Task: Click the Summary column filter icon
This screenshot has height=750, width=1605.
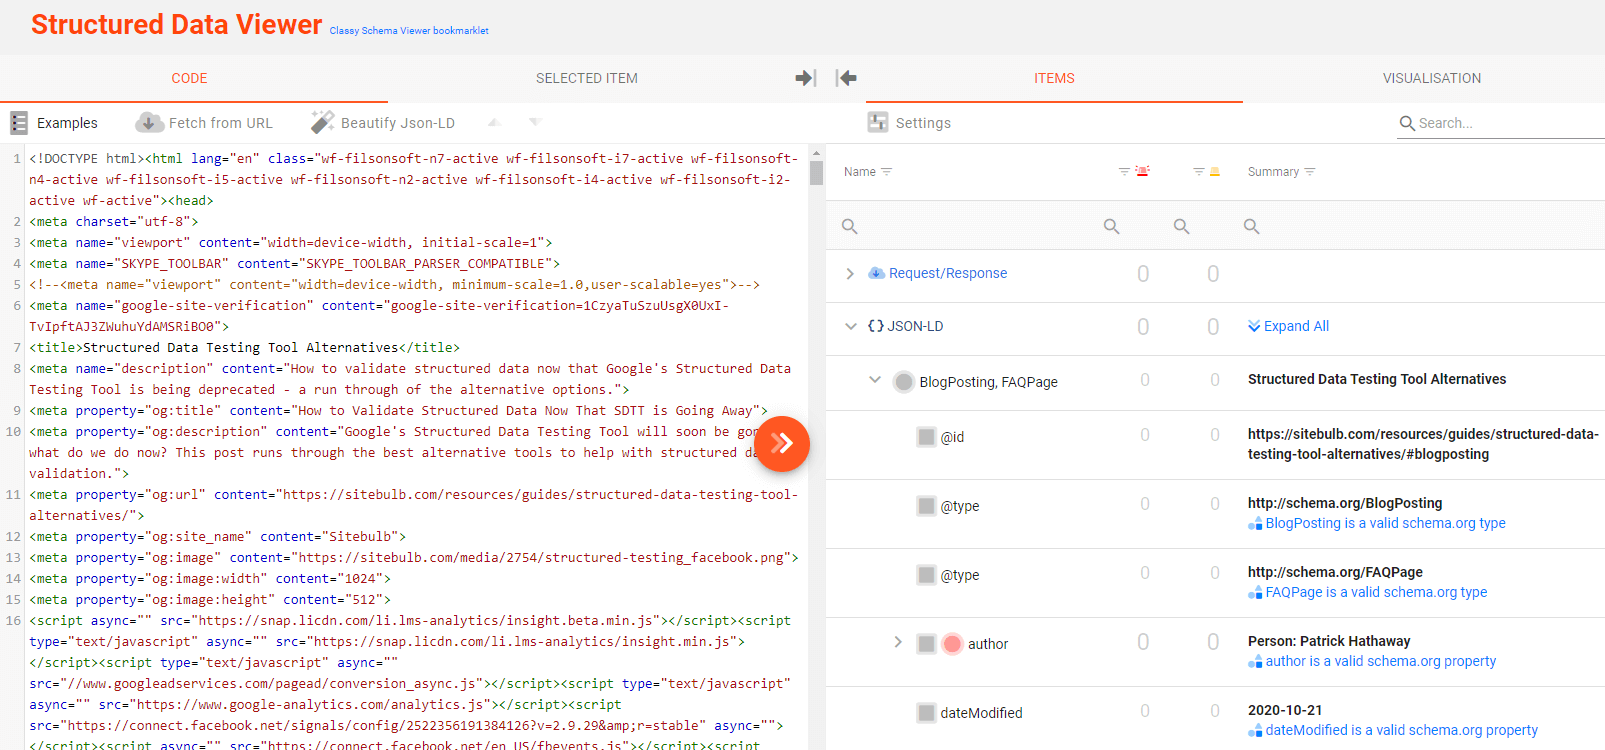Action: click(x=1310, y=172)
